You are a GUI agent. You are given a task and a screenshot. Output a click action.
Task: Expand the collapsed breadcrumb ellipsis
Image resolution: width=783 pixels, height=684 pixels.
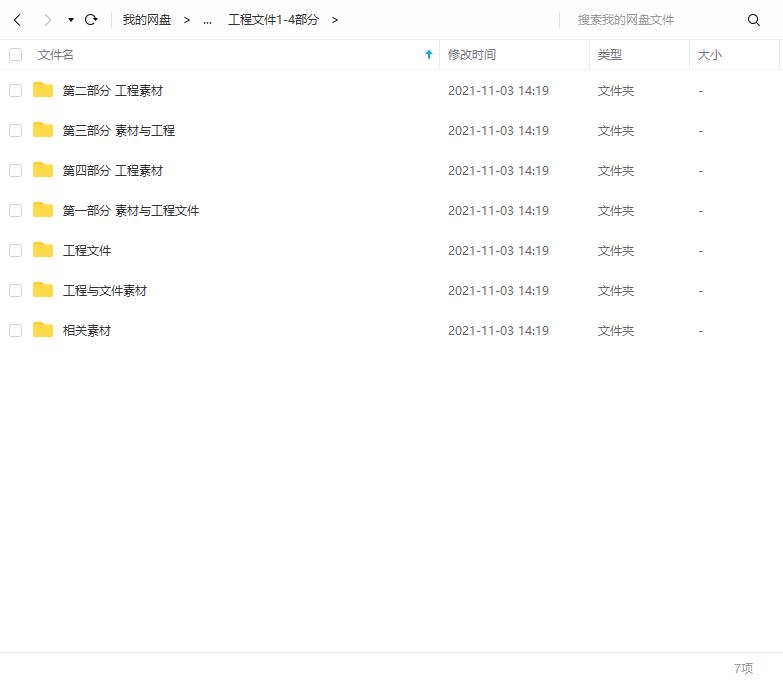point(207,21)
